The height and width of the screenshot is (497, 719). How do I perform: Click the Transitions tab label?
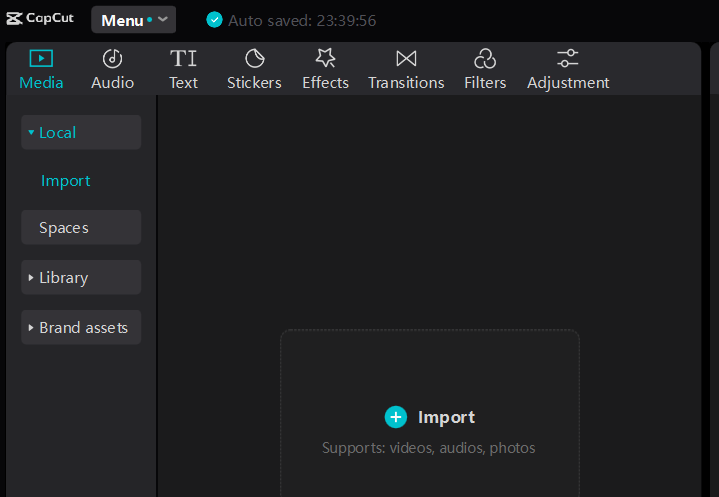406,83
